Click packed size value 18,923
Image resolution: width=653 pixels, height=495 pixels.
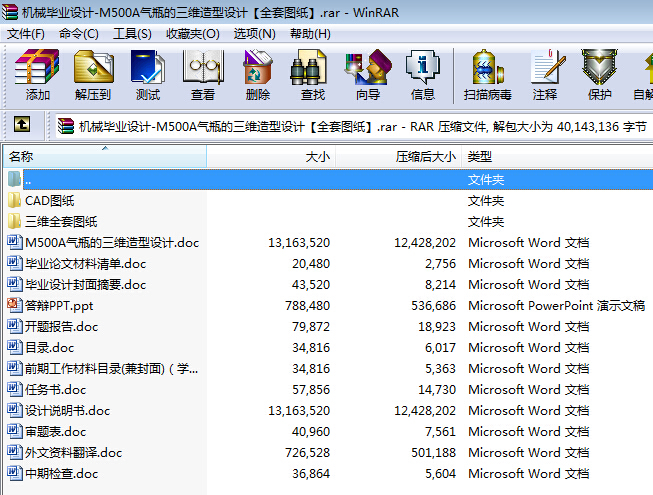coord(437,326)
